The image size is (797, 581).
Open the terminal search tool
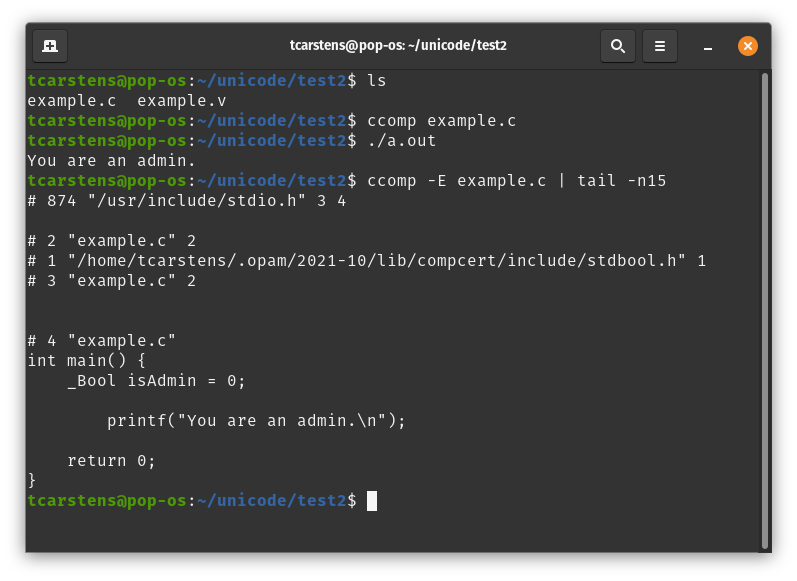point(618,46)
